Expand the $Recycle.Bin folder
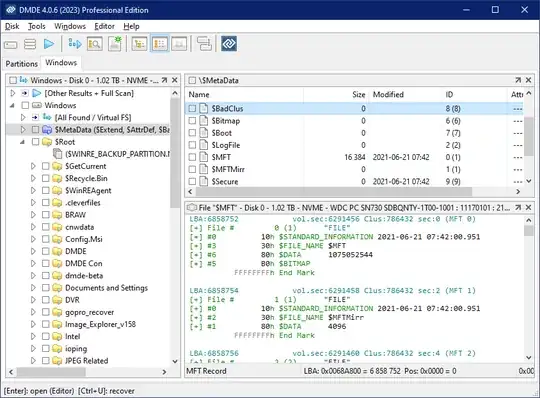Screen dimensions: 540x398 coord(33,178)
